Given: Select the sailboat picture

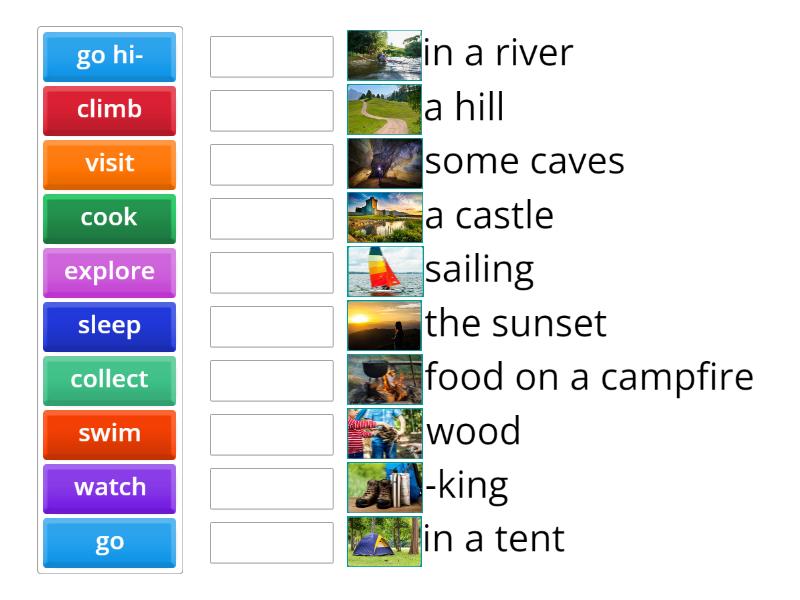Looking at the screenshot, I should pyautogui.click(x=384, y=272).
